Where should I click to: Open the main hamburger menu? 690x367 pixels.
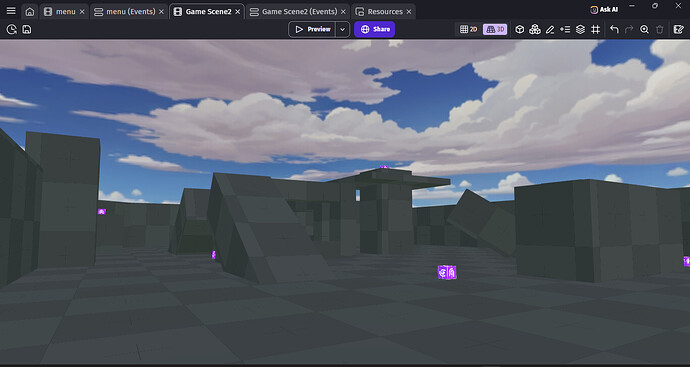[x=11, y=11]
